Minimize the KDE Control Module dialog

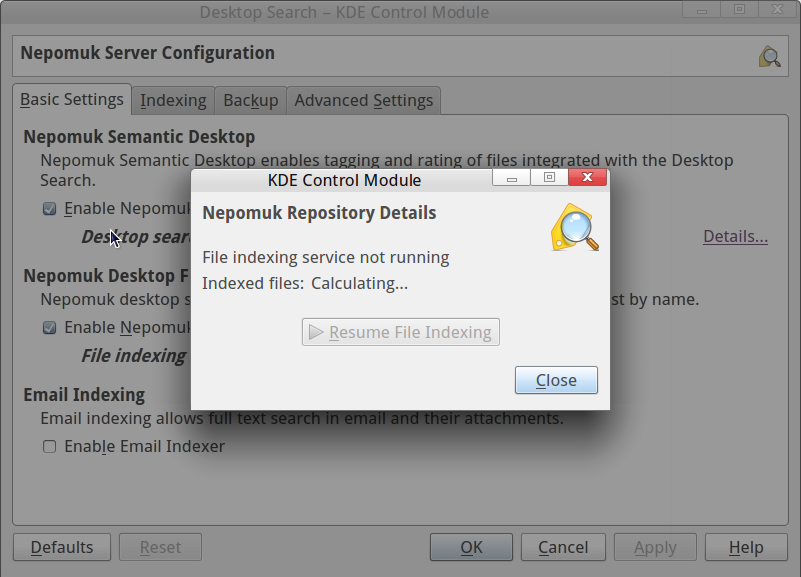click(511, 178)
